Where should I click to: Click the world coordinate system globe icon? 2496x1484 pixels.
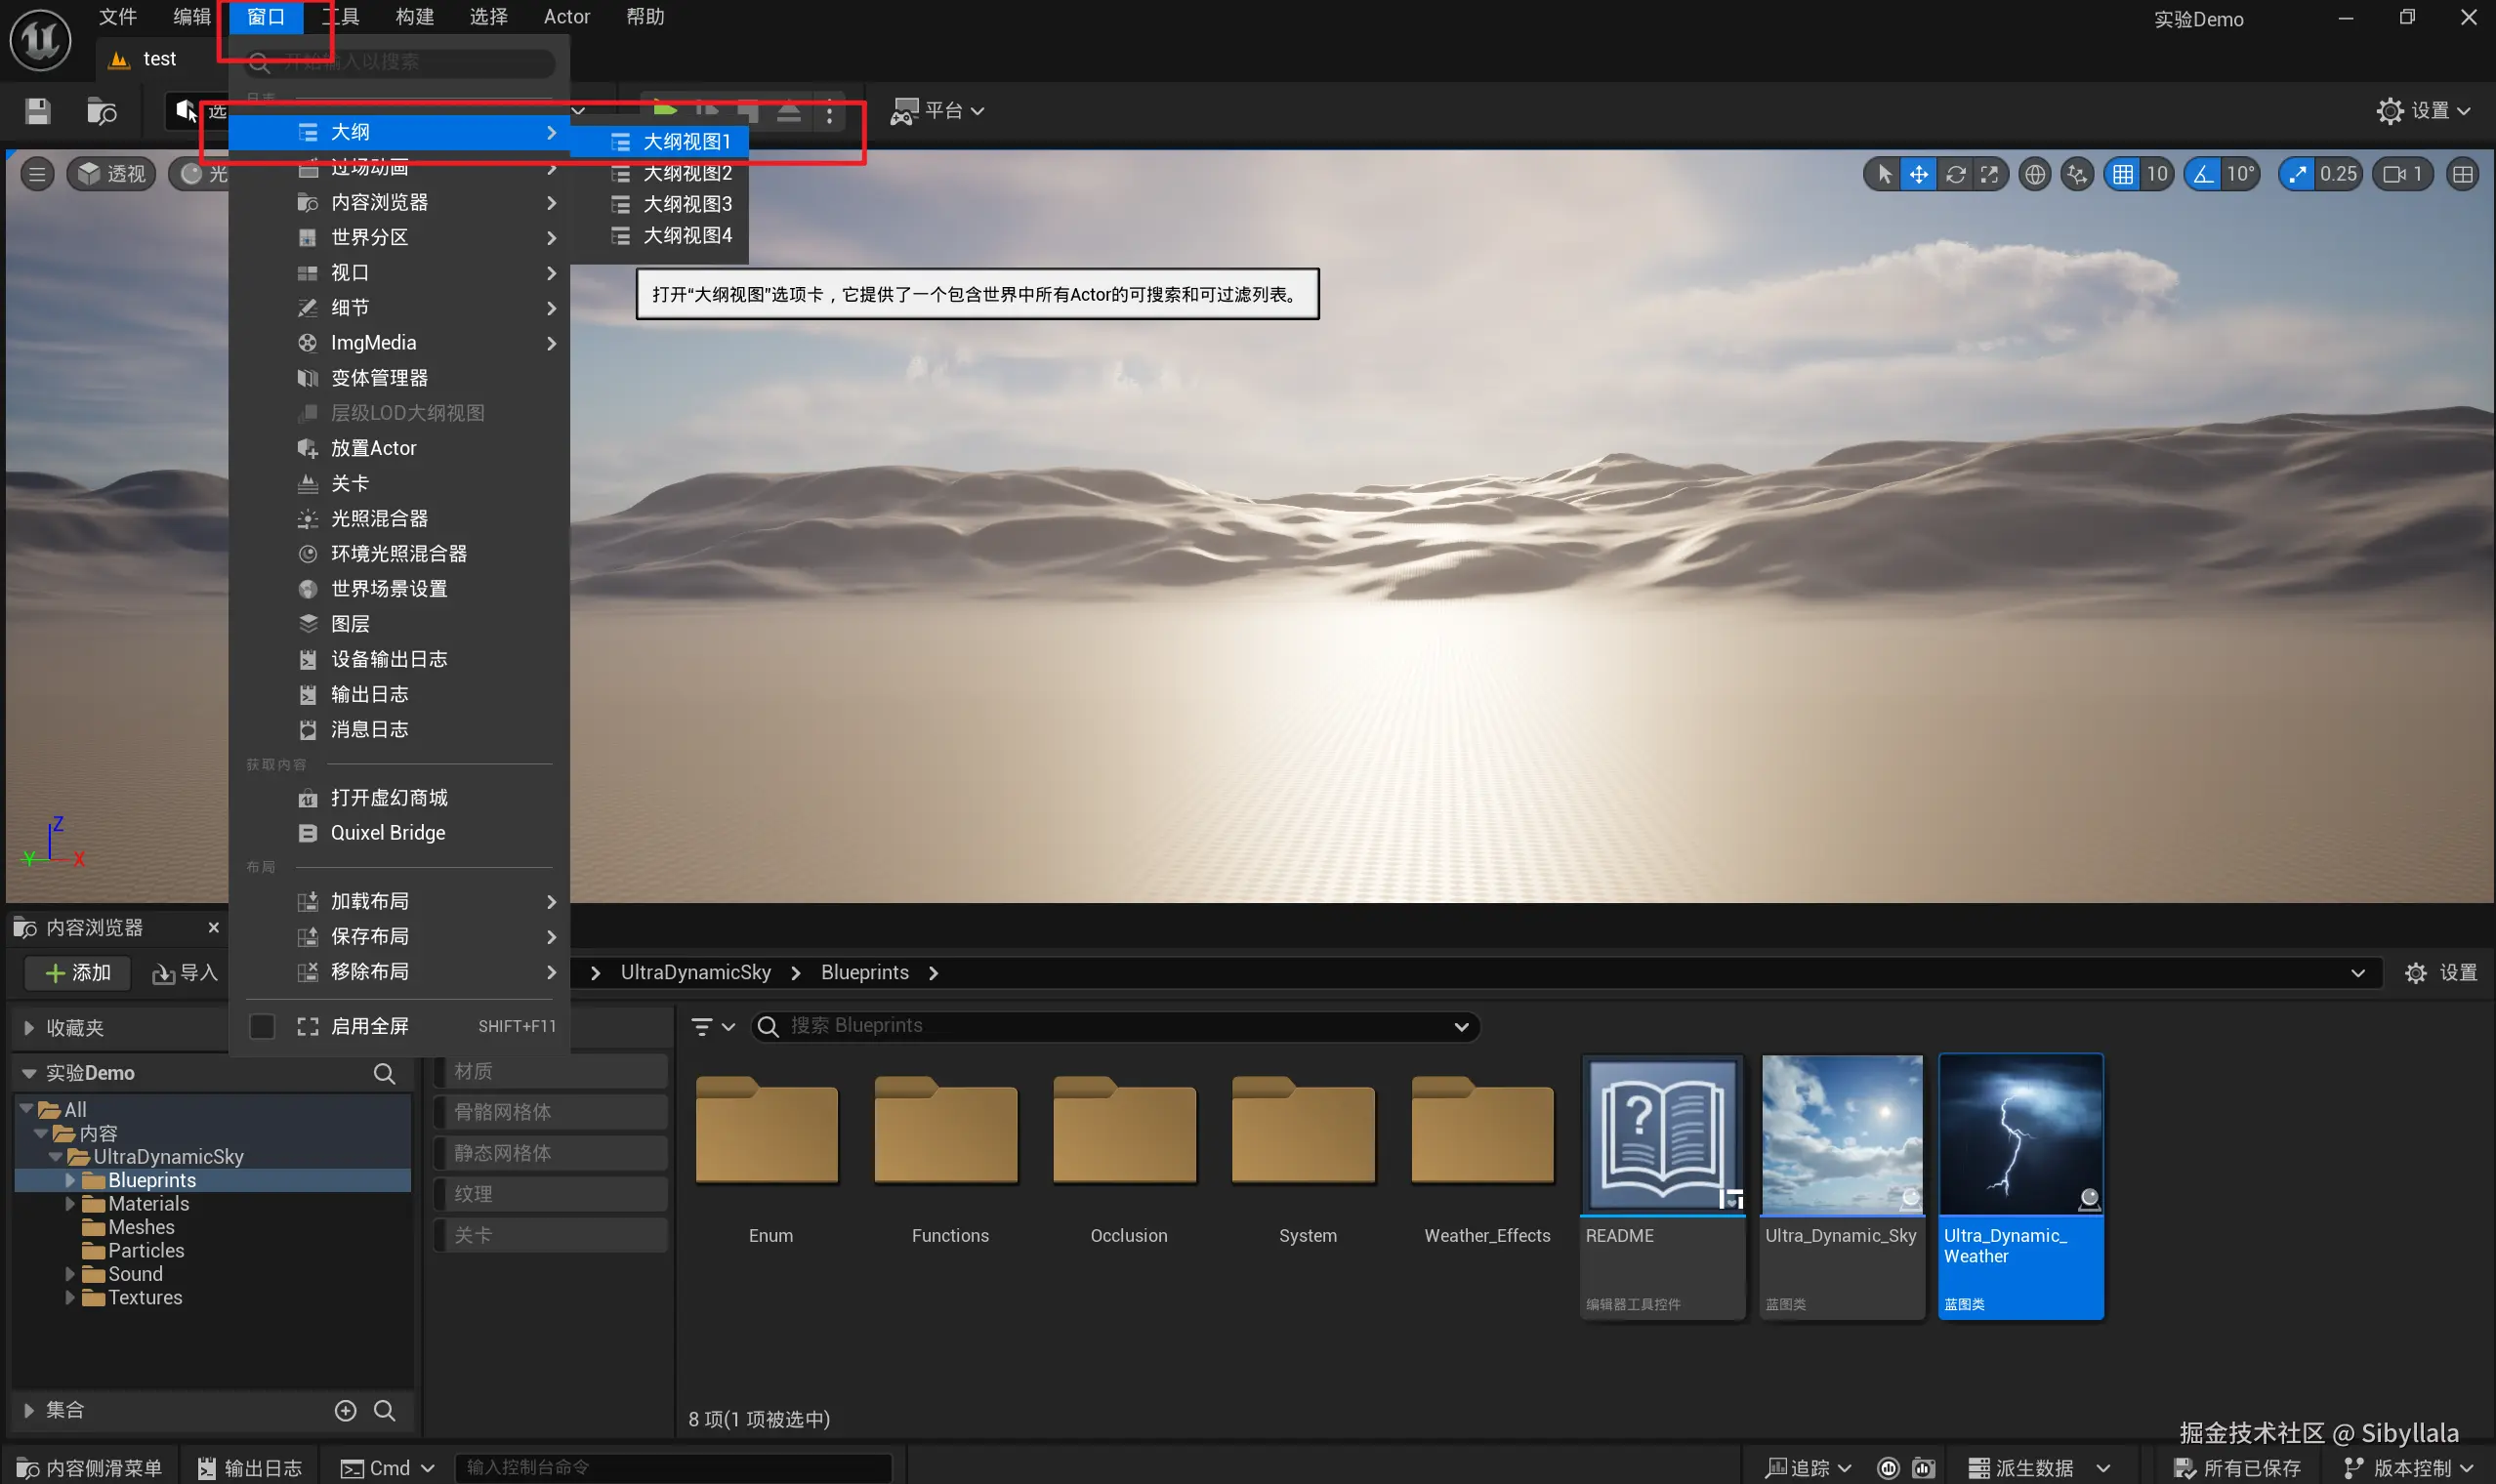coord(2034,174)
